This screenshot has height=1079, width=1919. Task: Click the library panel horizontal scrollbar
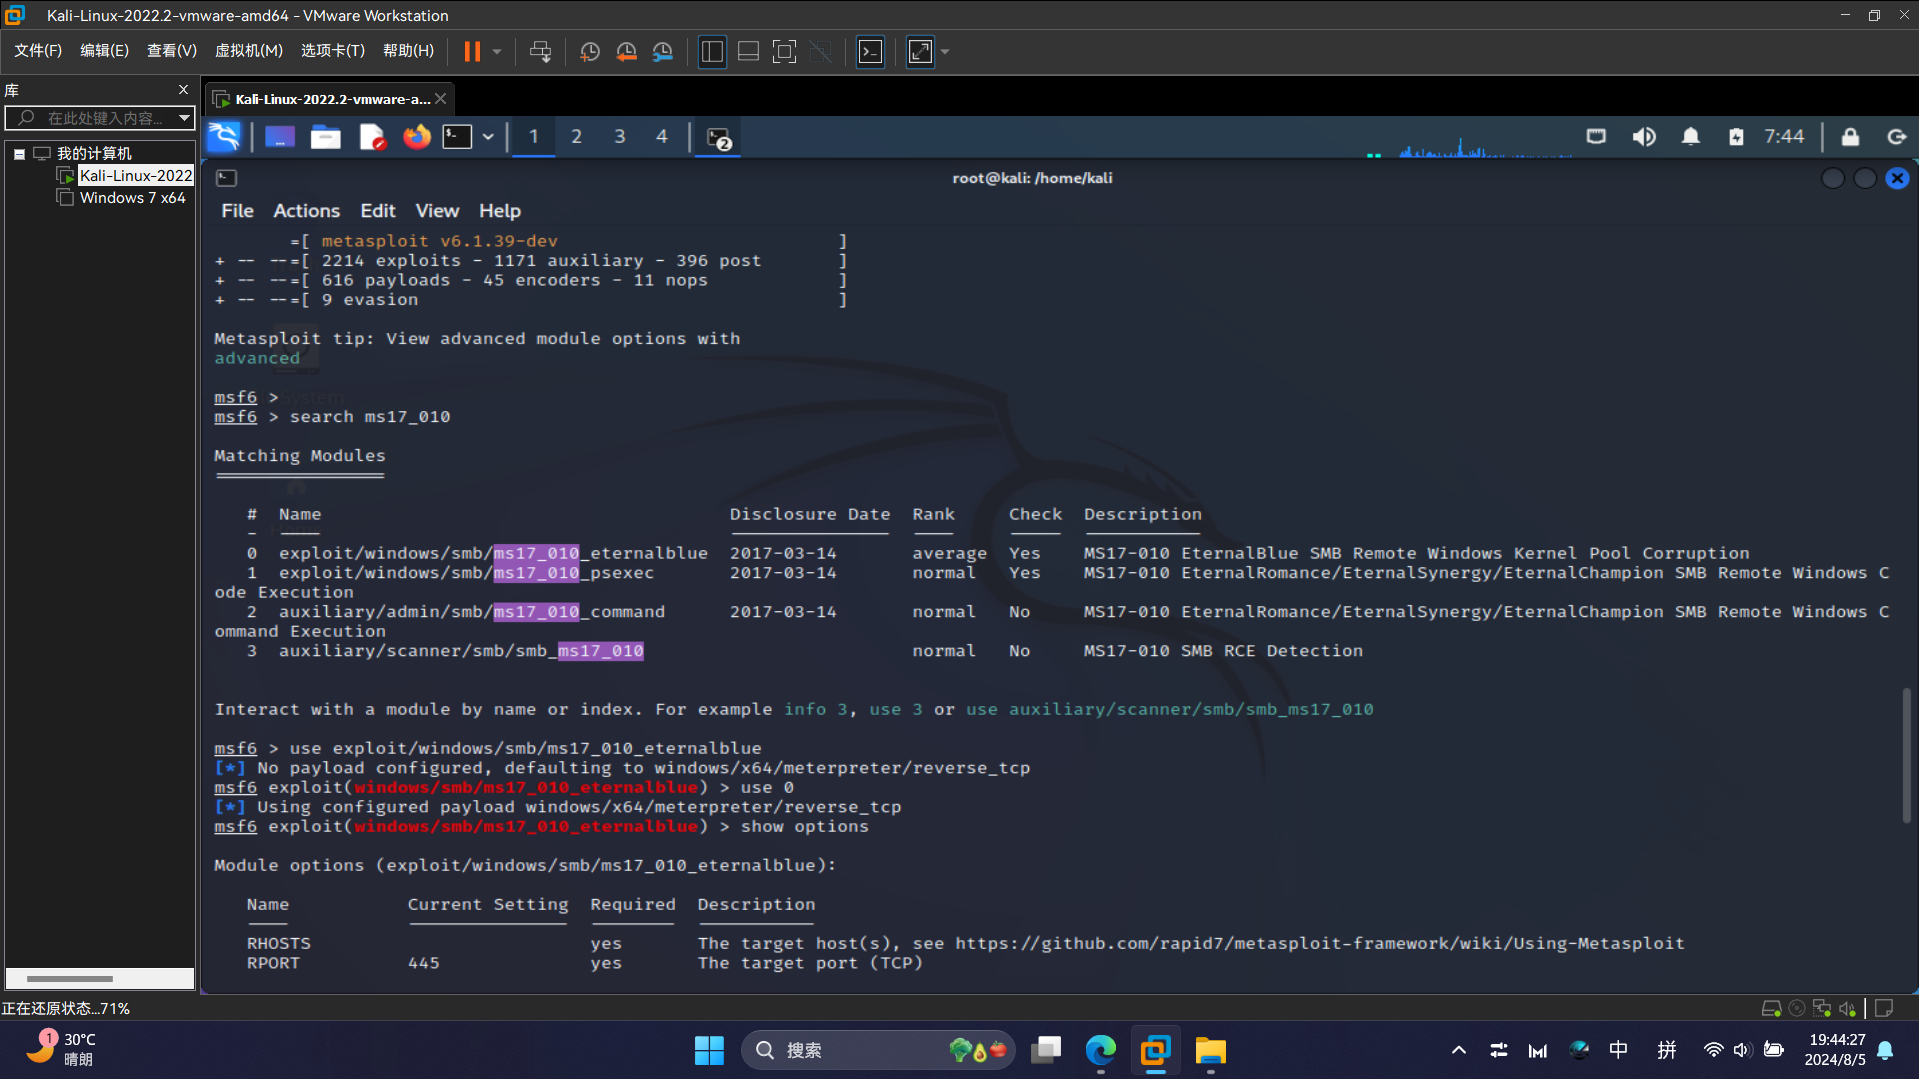[70, 979]
